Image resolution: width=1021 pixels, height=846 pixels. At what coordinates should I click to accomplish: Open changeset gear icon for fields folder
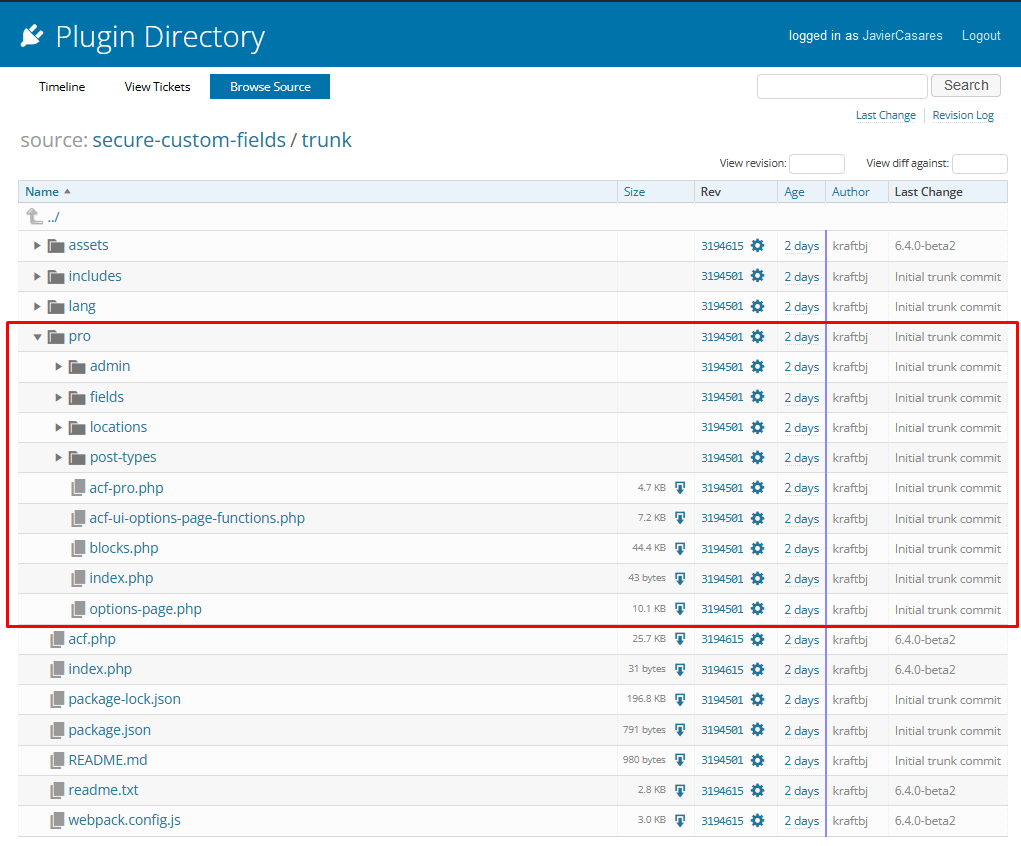(757, 397)
